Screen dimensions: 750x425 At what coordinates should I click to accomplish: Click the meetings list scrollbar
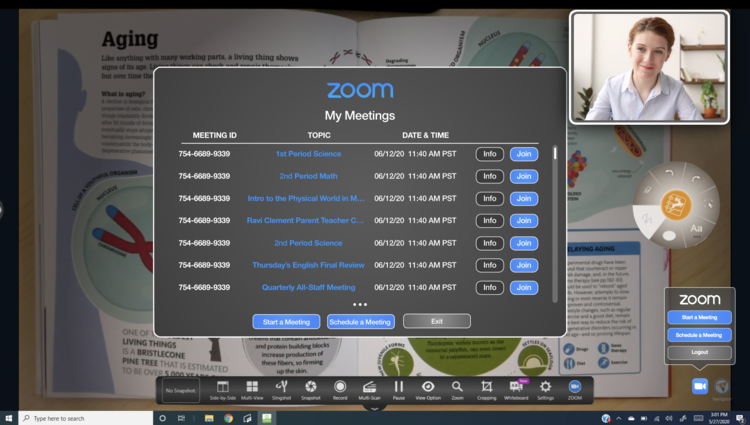[x=555, y=224]
